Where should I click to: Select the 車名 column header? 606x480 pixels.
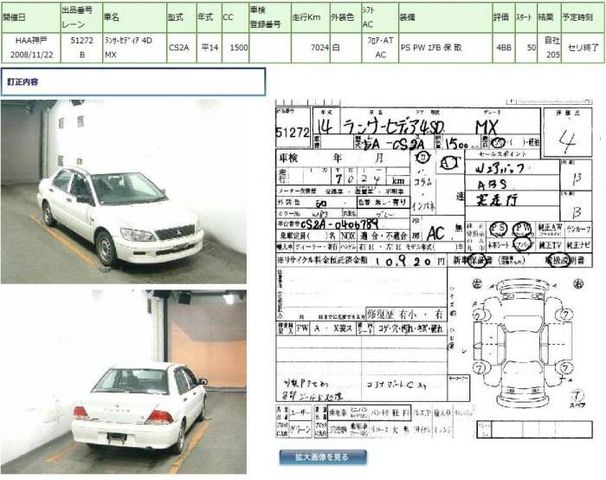(x=134, y=17)
